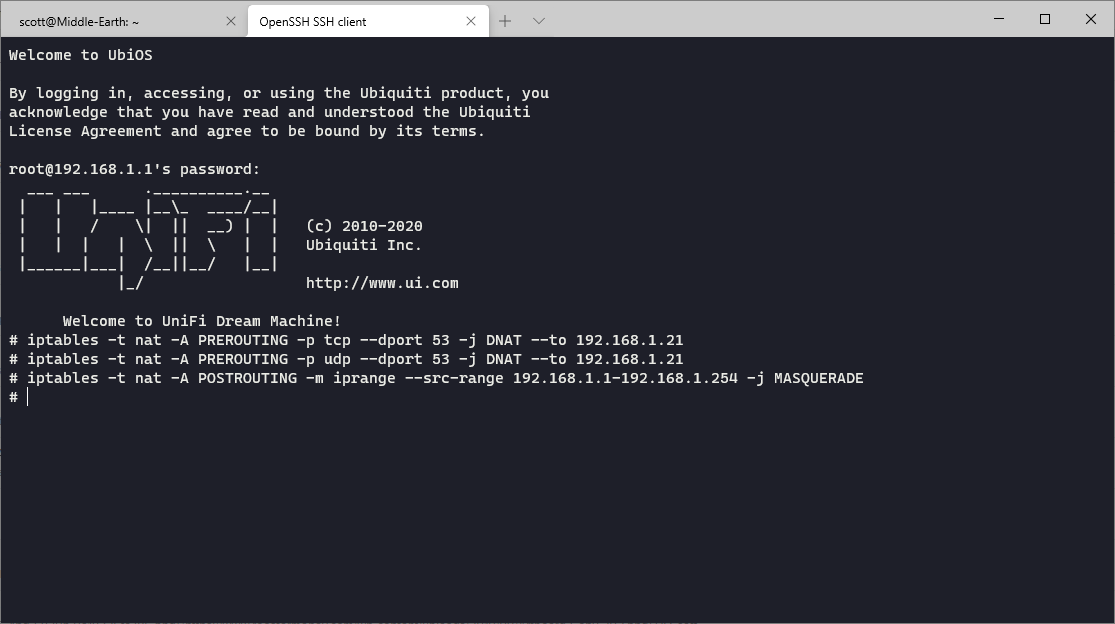Close the scott@Middle-Earth tab

pyautogui.click(x=231, y=21)
